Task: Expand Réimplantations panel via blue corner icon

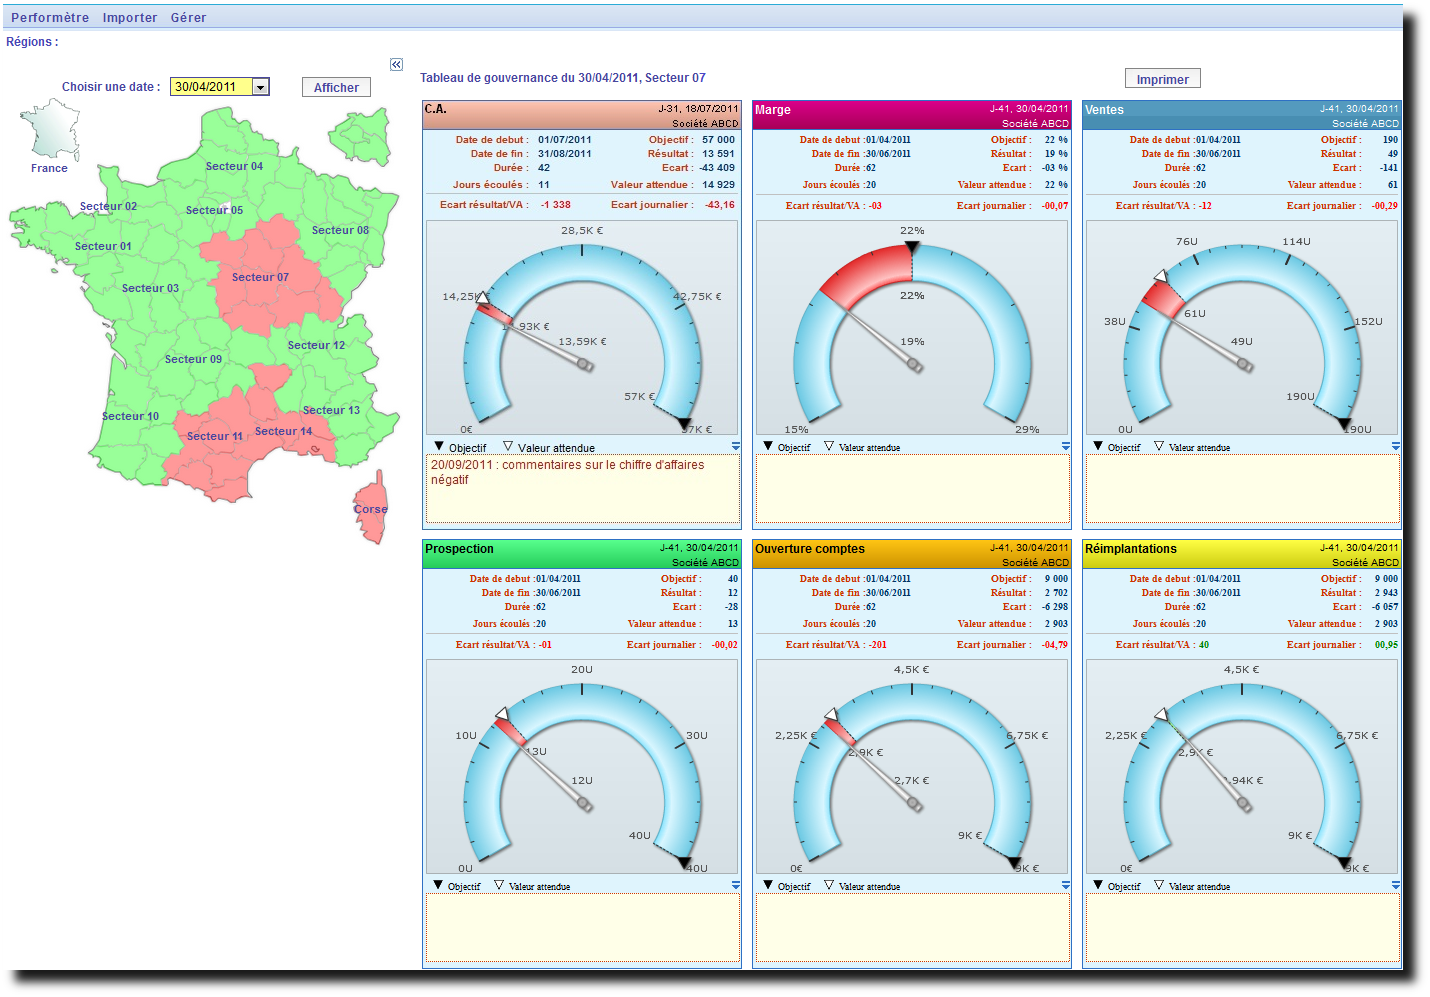Action: 1396,885
